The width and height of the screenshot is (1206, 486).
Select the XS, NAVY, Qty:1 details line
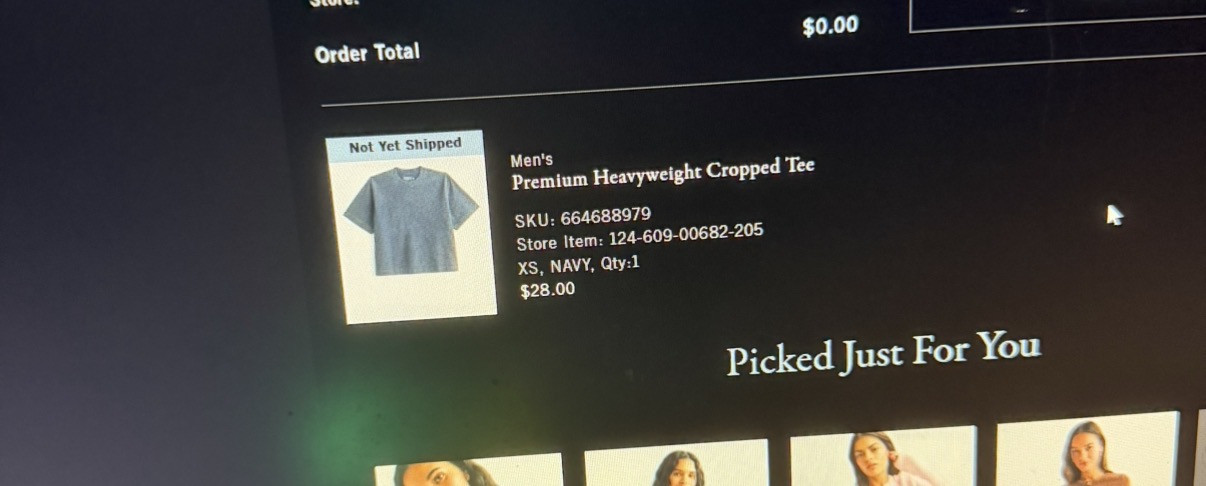click(578, 265)
